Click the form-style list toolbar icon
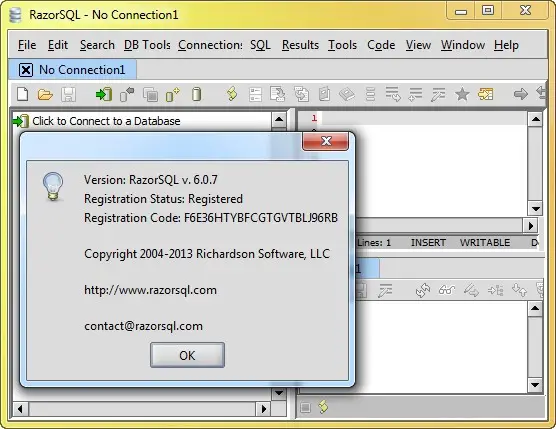 tap(255, 94)
